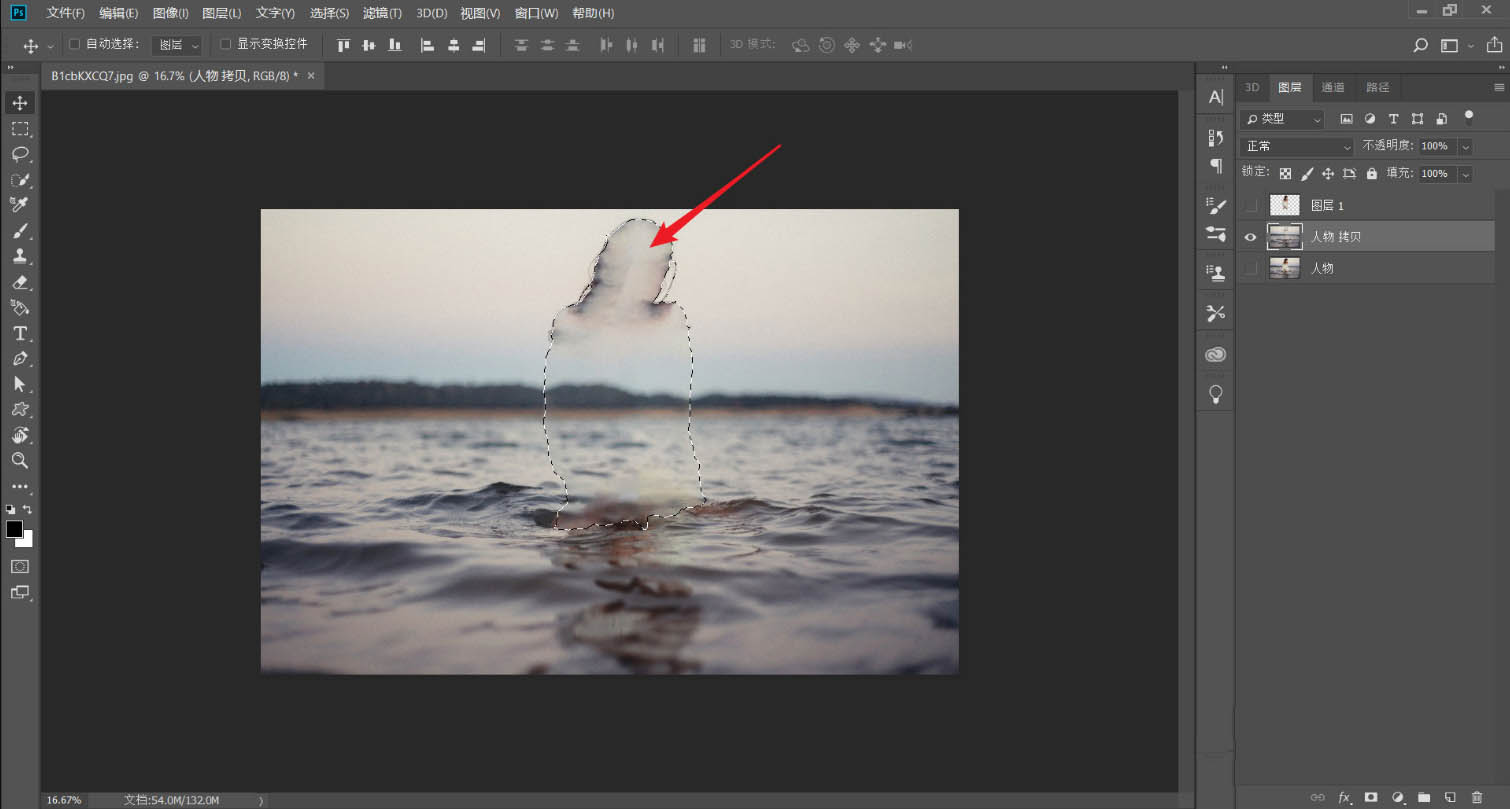The width and height of the screenshot is (1510, 809).
Task: Add a layer style with fx button
Action: coord(1345,797)
